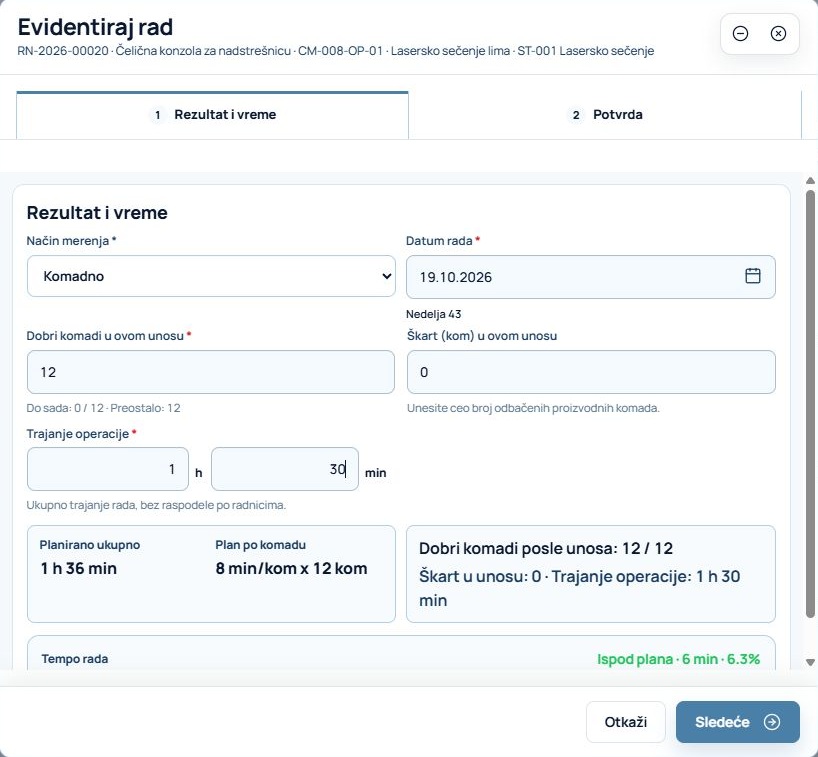Click the 'Unesite ceo broj odbačenih' hint text
The height and width of the screenshot is (757, 818).
point(533,408)
